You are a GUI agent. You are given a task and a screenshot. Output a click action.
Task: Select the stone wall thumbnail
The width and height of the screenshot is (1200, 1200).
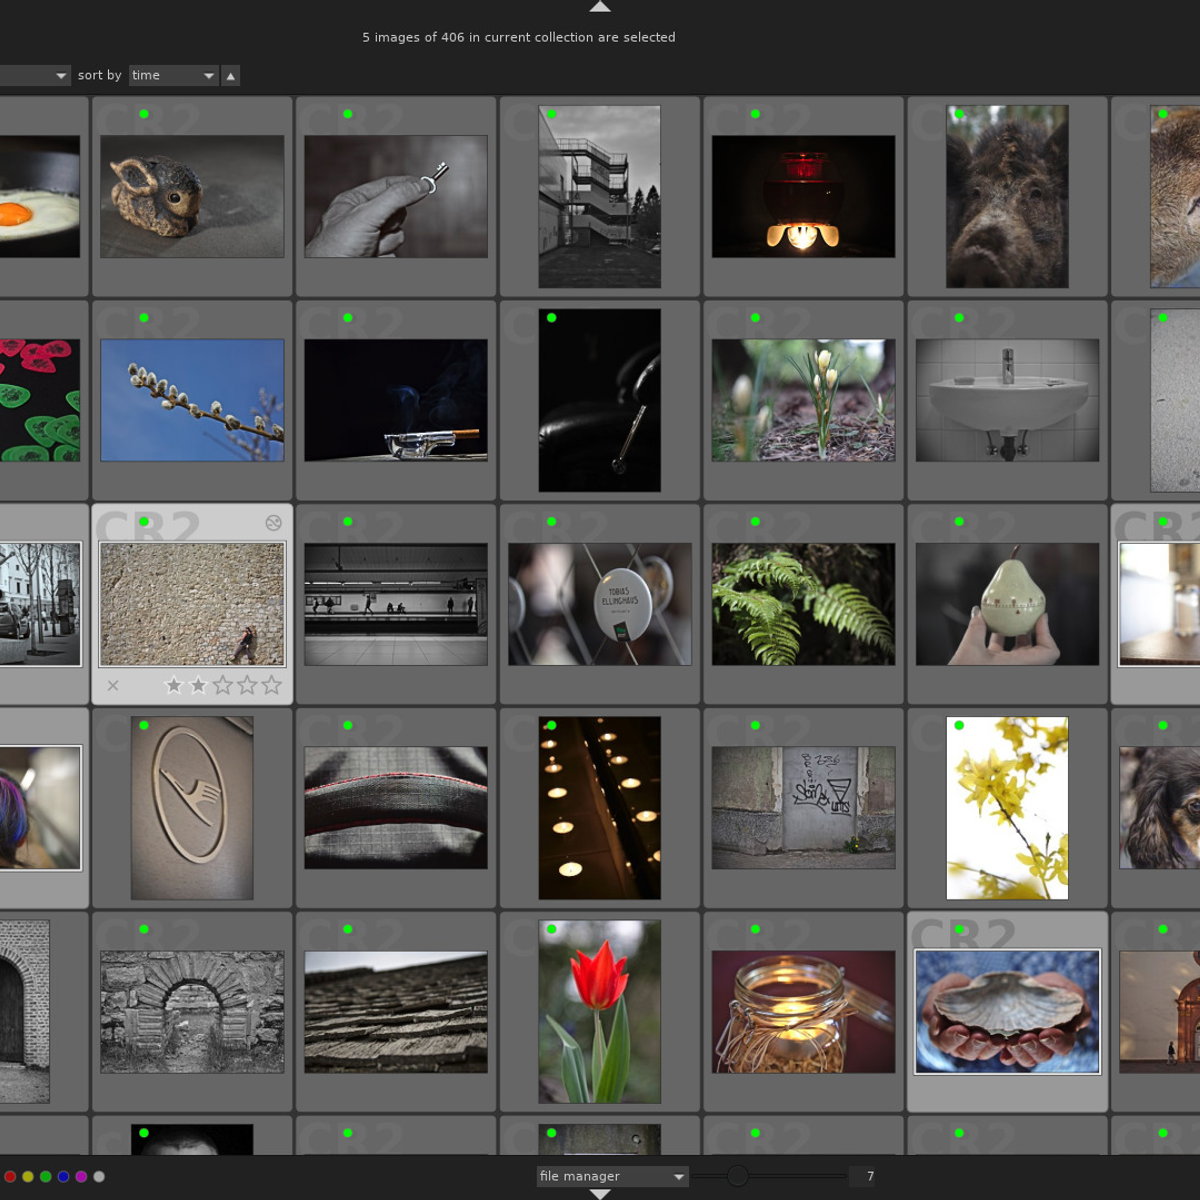coord(192,604)
